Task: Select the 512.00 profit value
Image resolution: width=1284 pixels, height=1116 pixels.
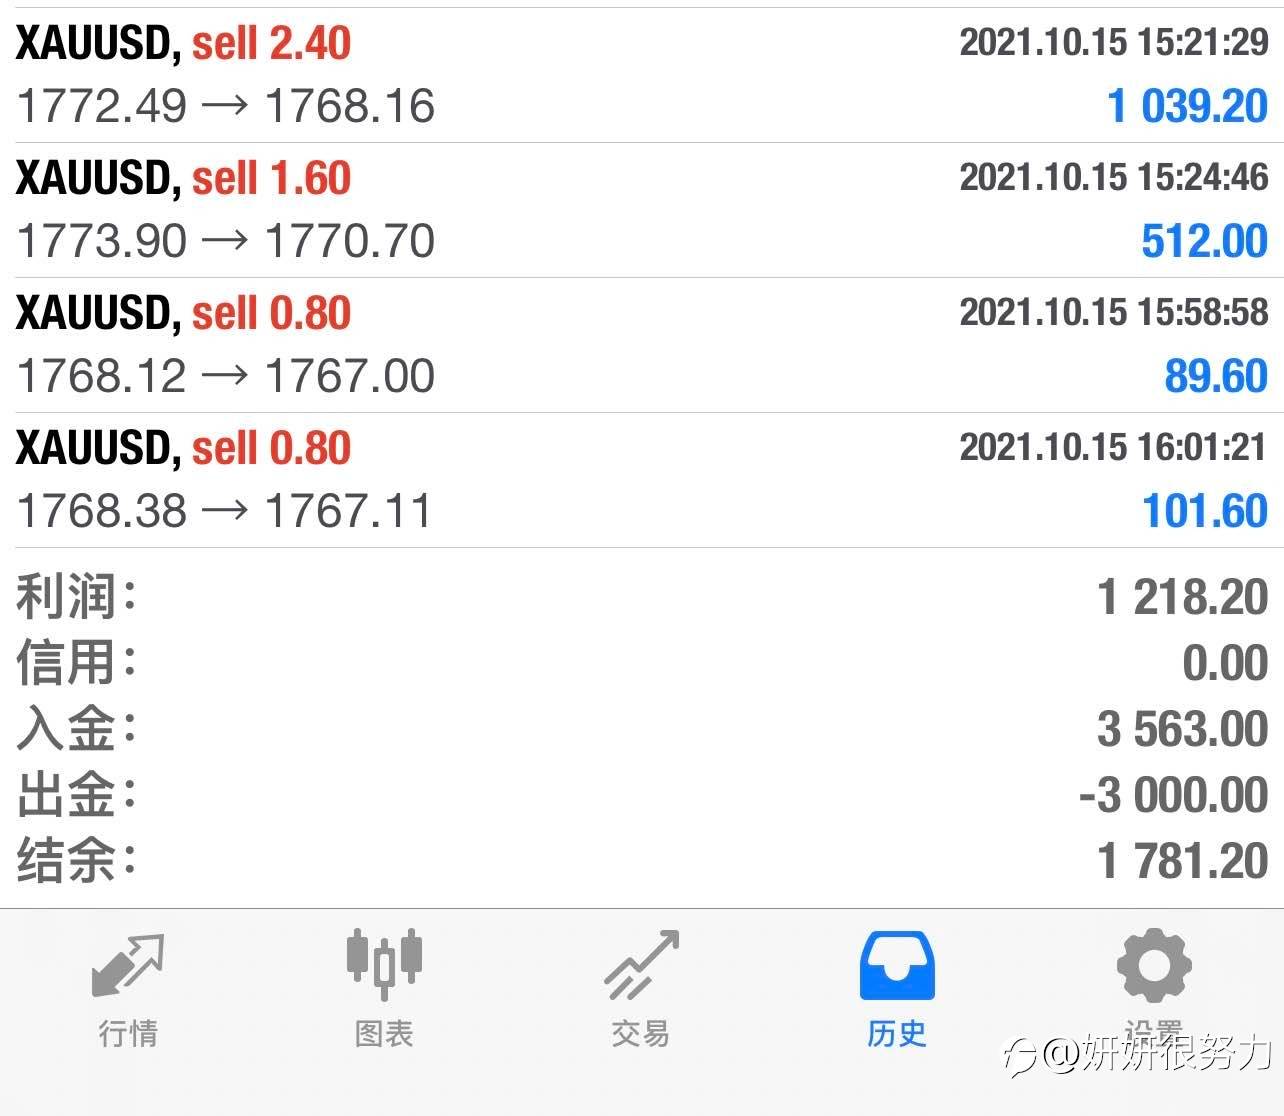Action: tap(1204, 241)
